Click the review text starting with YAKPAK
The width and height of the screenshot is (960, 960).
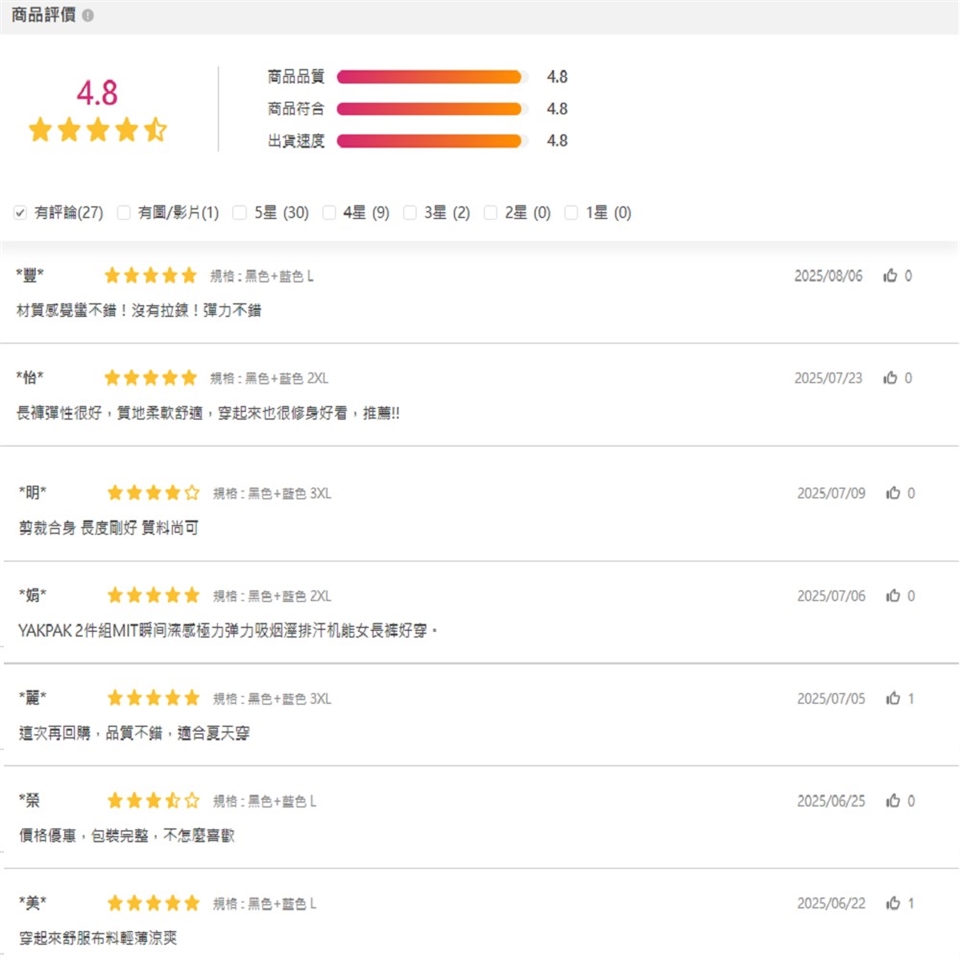click(x=228, y=630)
